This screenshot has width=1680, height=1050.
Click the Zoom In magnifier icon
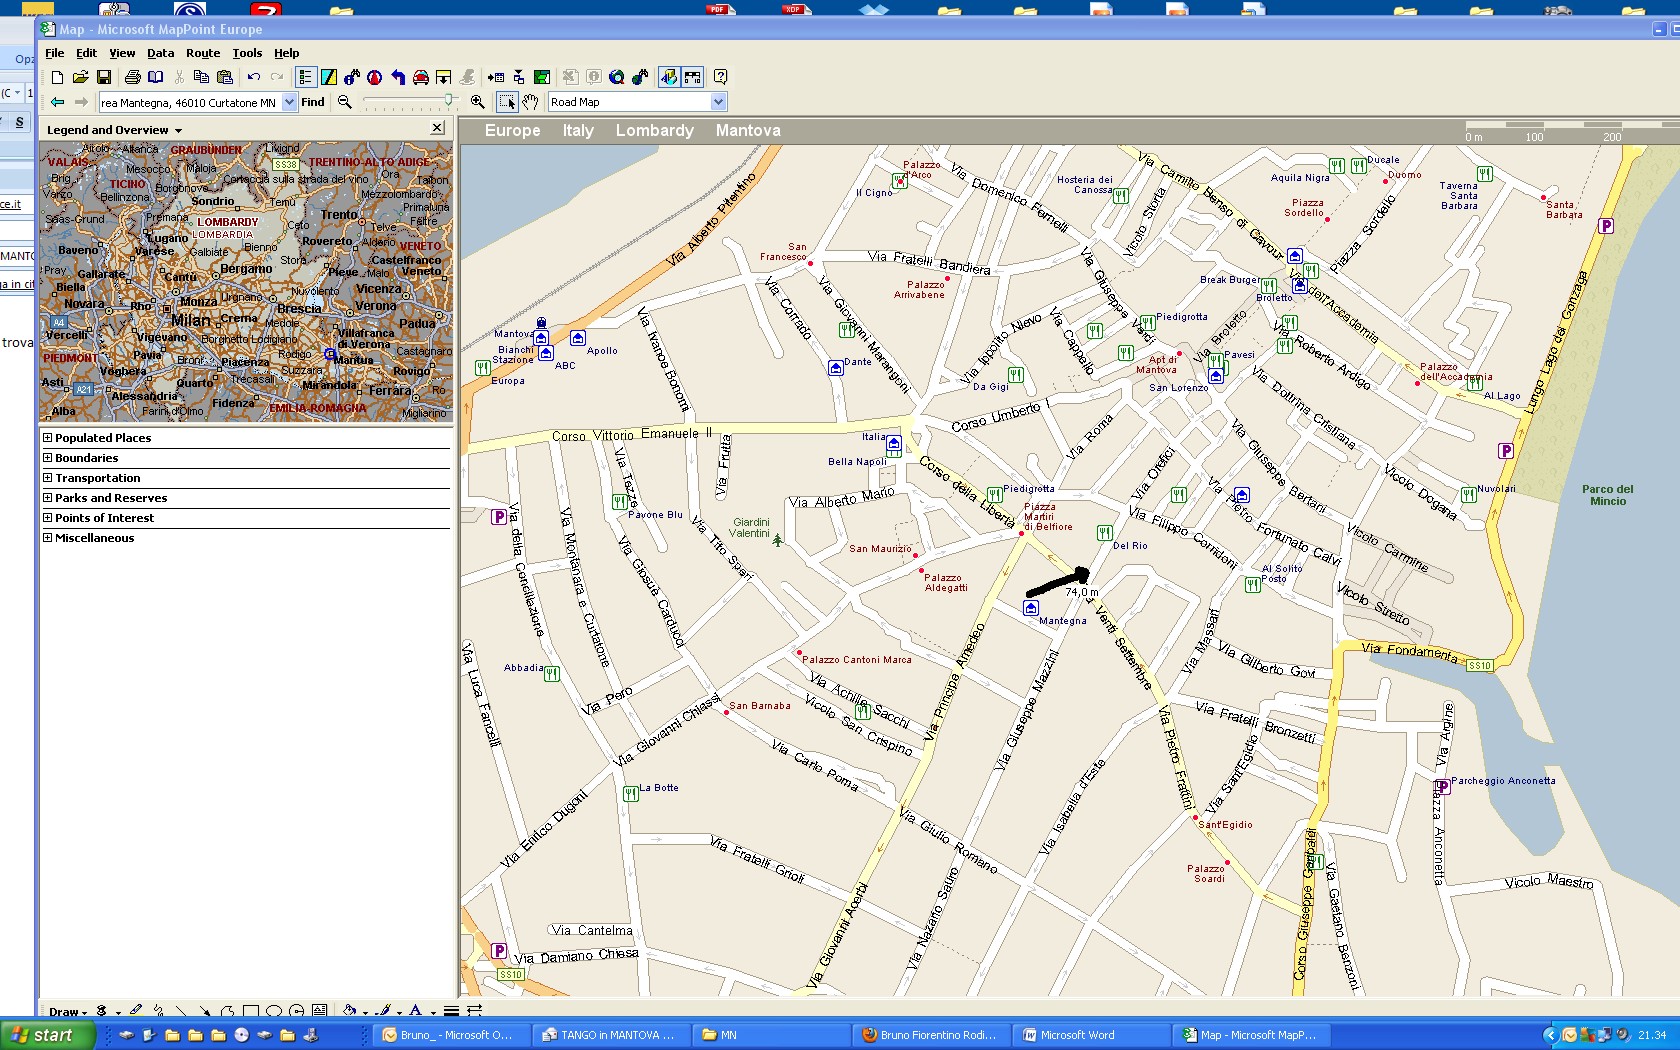tap(478, 102)
